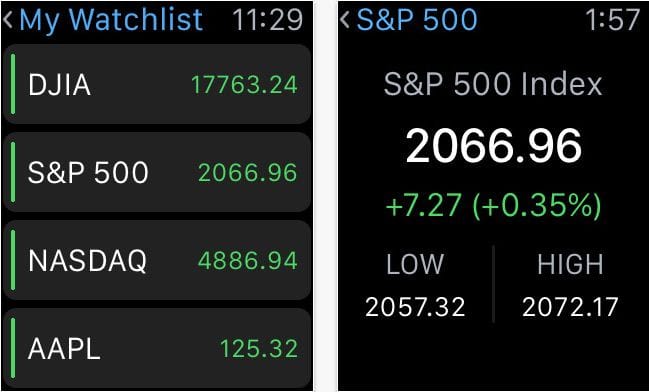This screenshot has width=649, height=392.
Task: Click the blue S&P 500 header title
Action: coord(417,19)
